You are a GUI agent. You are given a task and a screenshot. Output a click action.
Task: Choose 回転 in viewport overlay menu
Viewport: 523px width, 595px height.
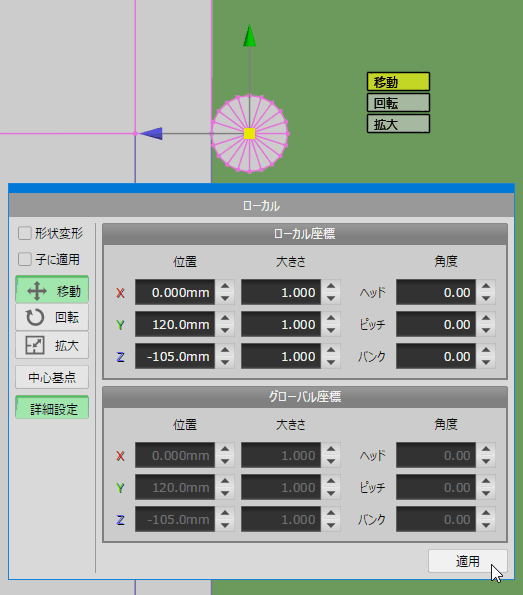click(x=398, y=103)
